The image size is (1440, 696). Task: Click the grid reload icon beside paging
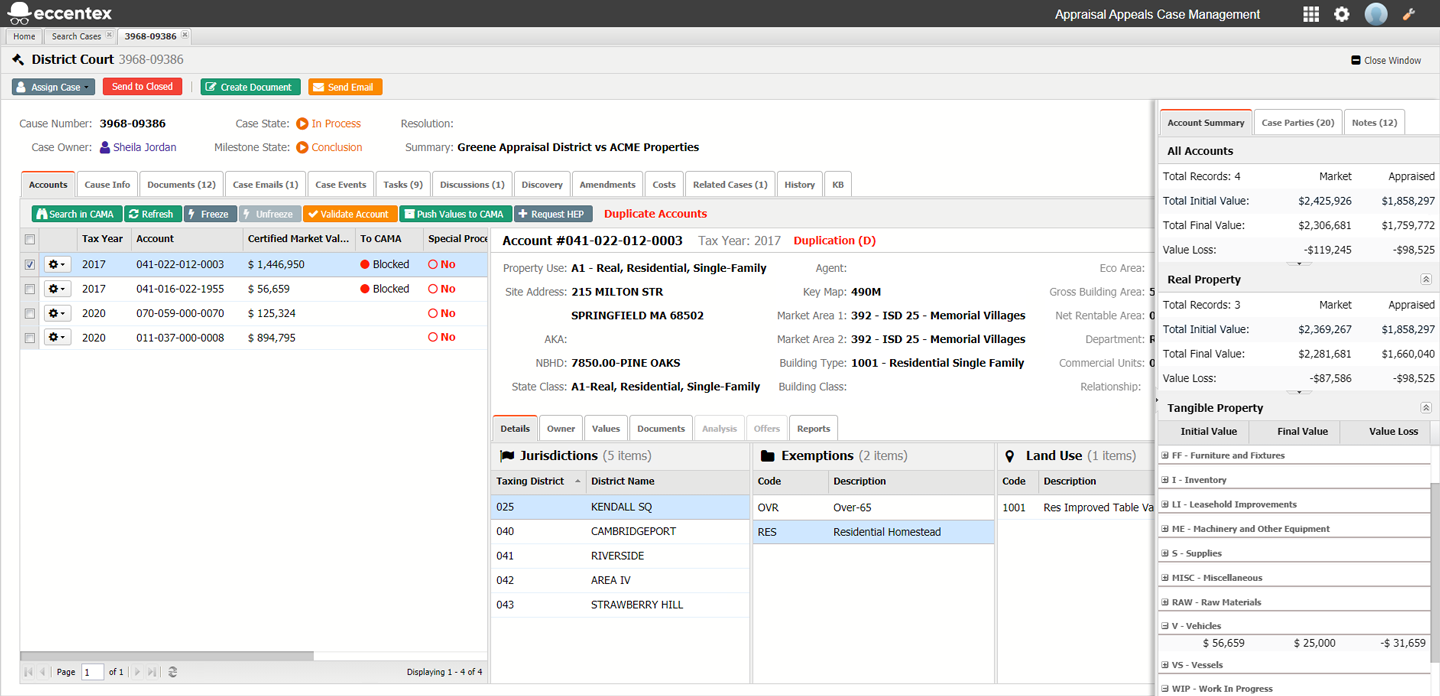173,672
